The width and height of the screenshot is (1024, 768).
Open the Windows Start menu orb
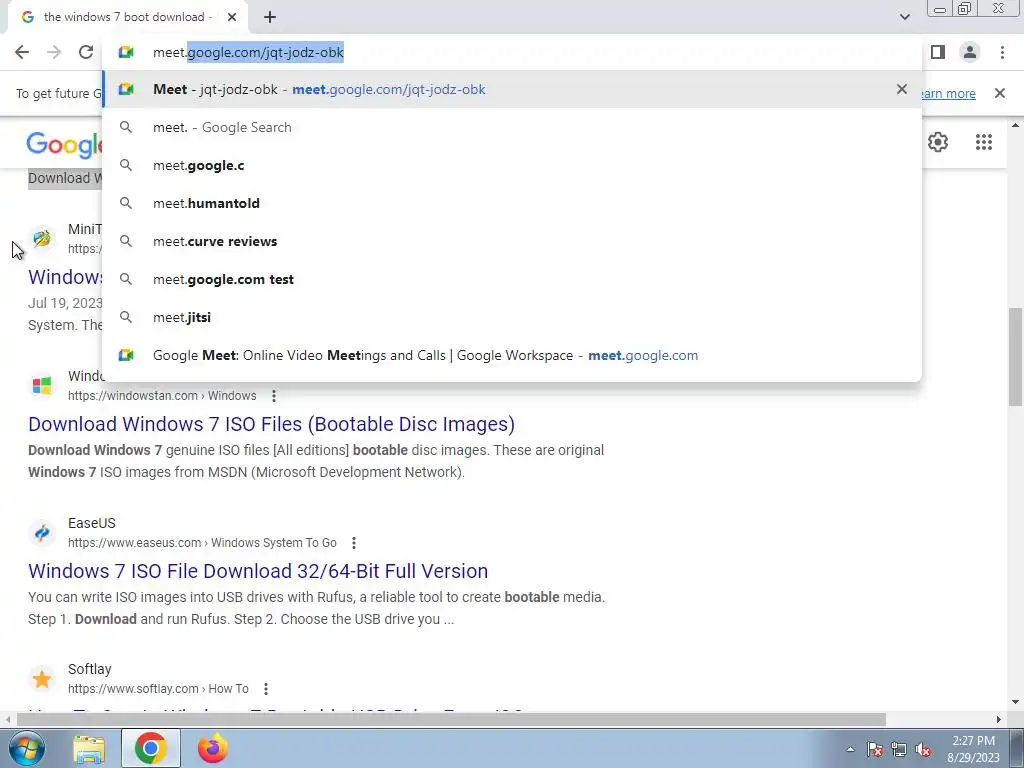26,748
